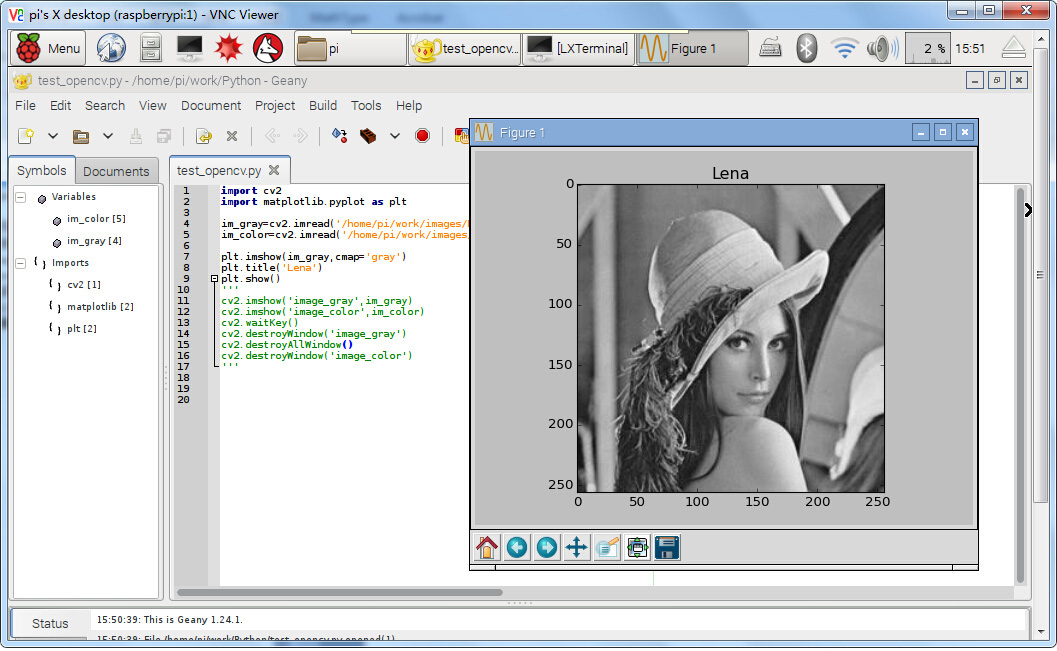Open the Document menu
Image resolution: width=1057 pixels, height=651 pixels.
211,106
